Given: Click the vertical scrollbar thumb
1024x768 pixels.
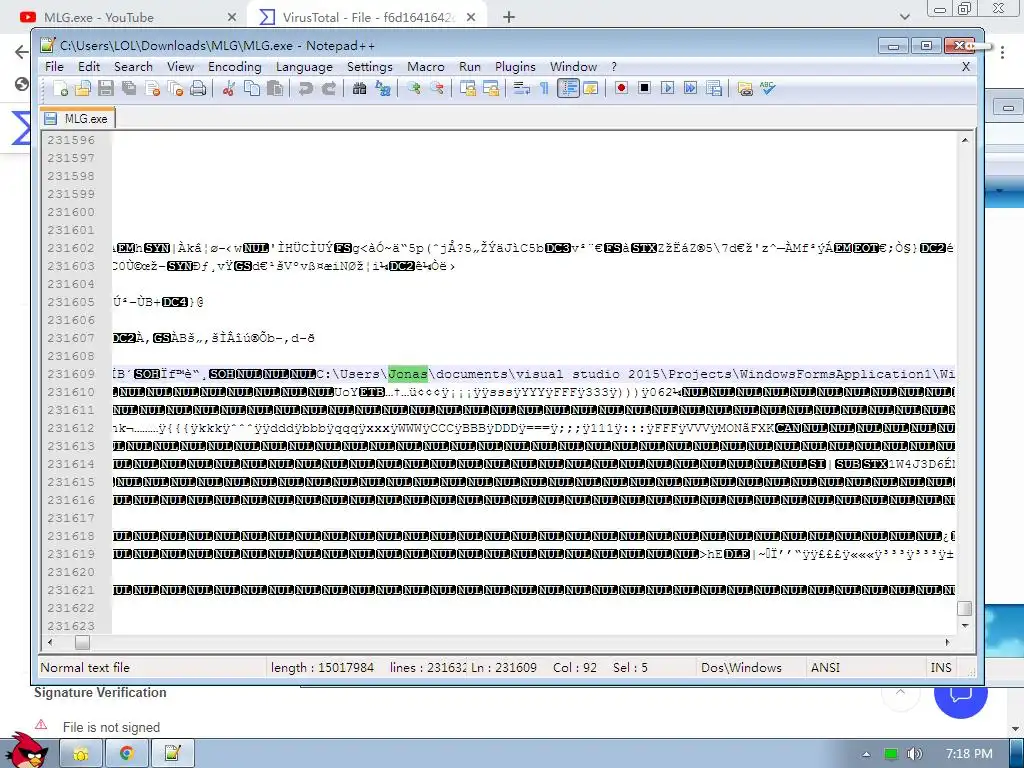Looking at the screenshot, I should [x=965, y=608].
